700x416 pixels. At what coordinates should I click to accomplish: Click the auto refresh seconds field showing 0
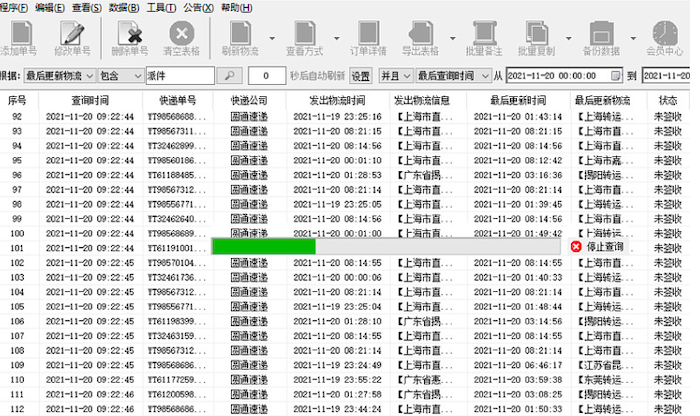(x=267, y=76)
